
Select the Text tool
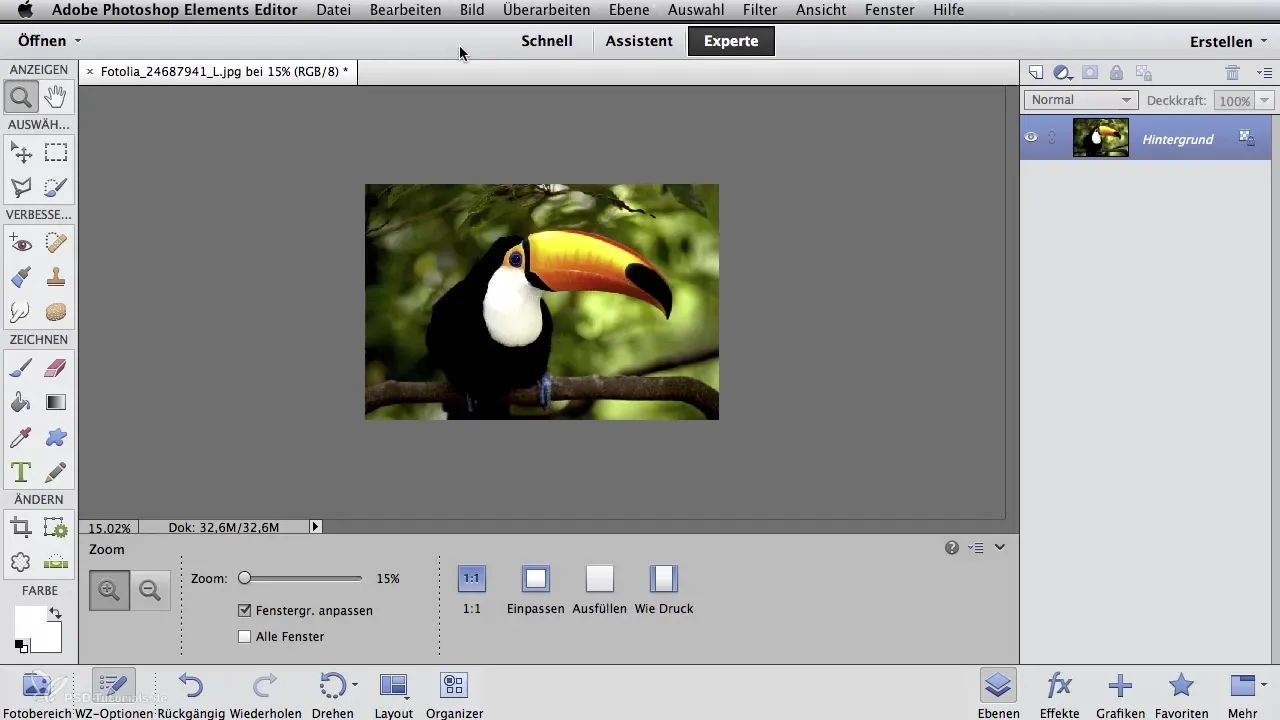[x=21, y=472]
